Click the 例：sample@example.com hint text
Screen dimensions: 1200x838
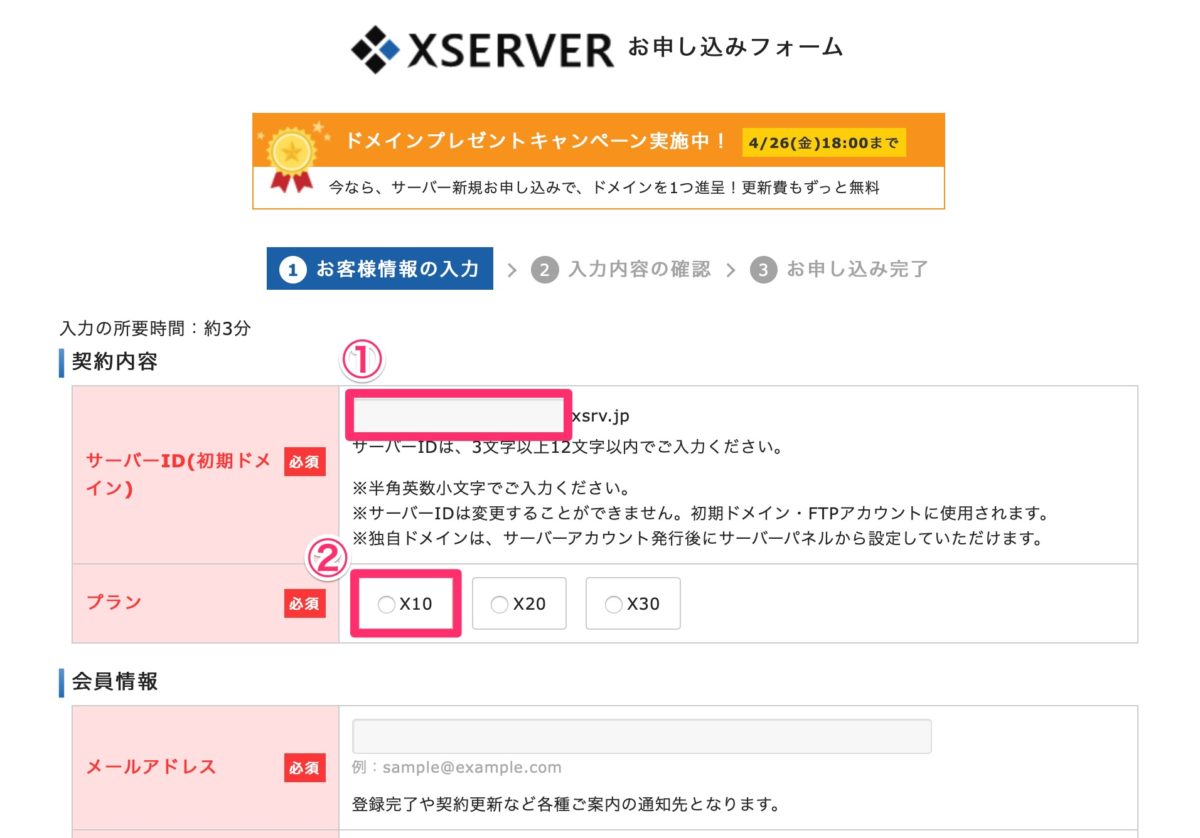point(457,768)
